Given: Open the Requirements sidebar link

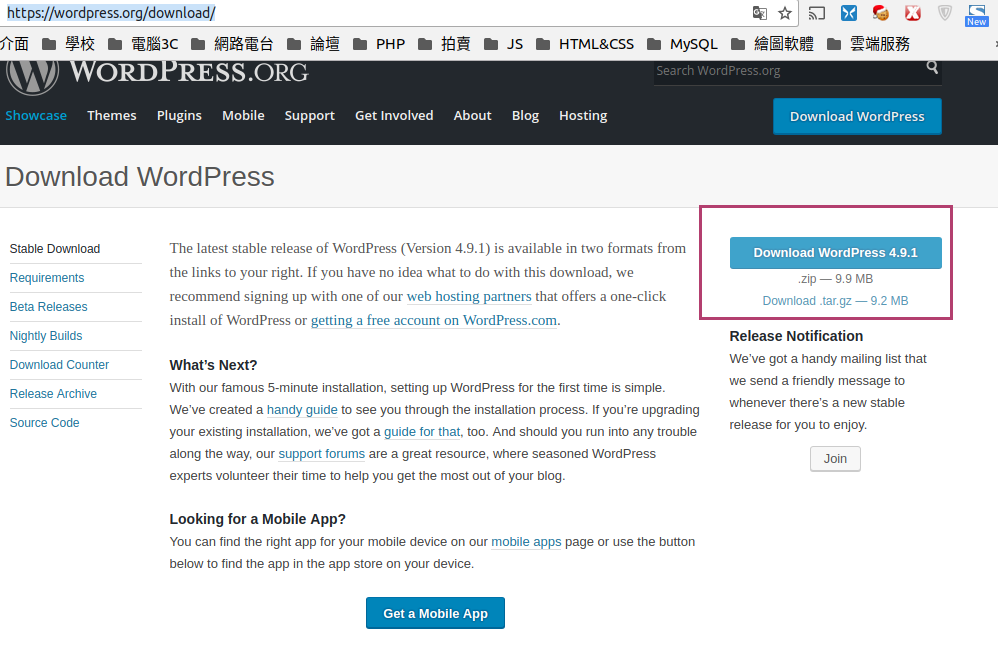Looking at the screenshot, I should click(x=47, y=278).
